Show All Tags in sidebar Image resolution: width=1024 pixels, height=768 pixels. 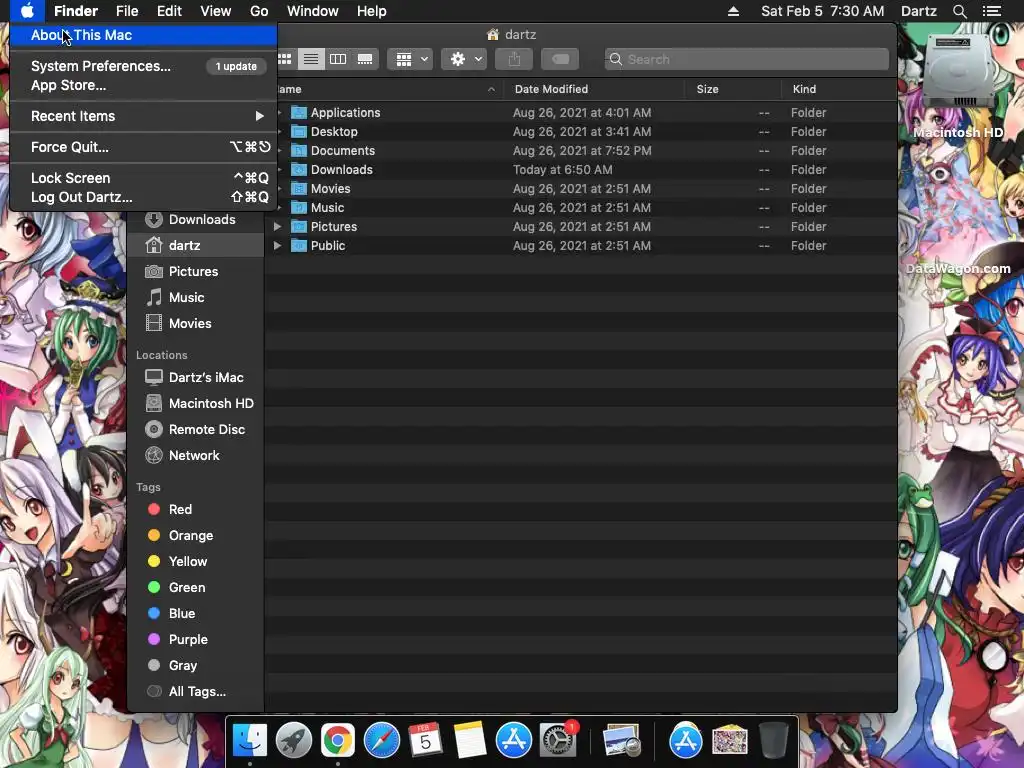(196, 692)
